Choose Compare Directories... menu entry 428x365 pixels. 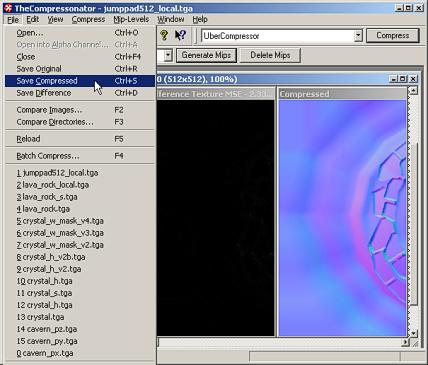pos(80,122)
